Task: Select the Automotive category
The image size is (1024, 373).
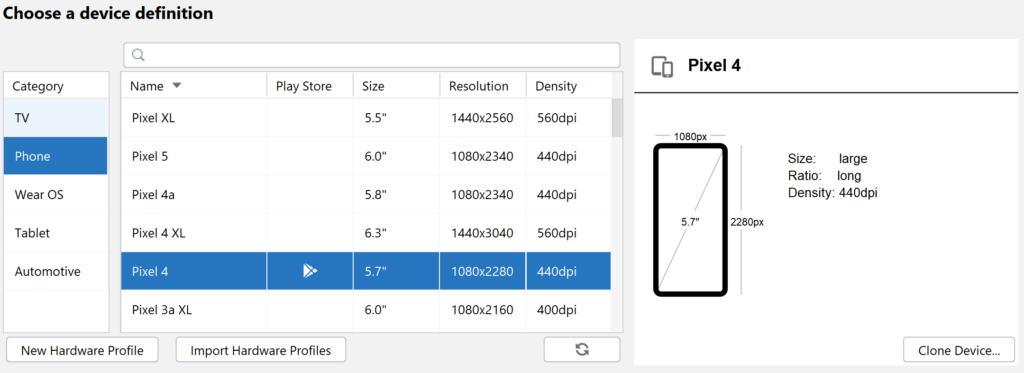Action: tap(56, 271)
